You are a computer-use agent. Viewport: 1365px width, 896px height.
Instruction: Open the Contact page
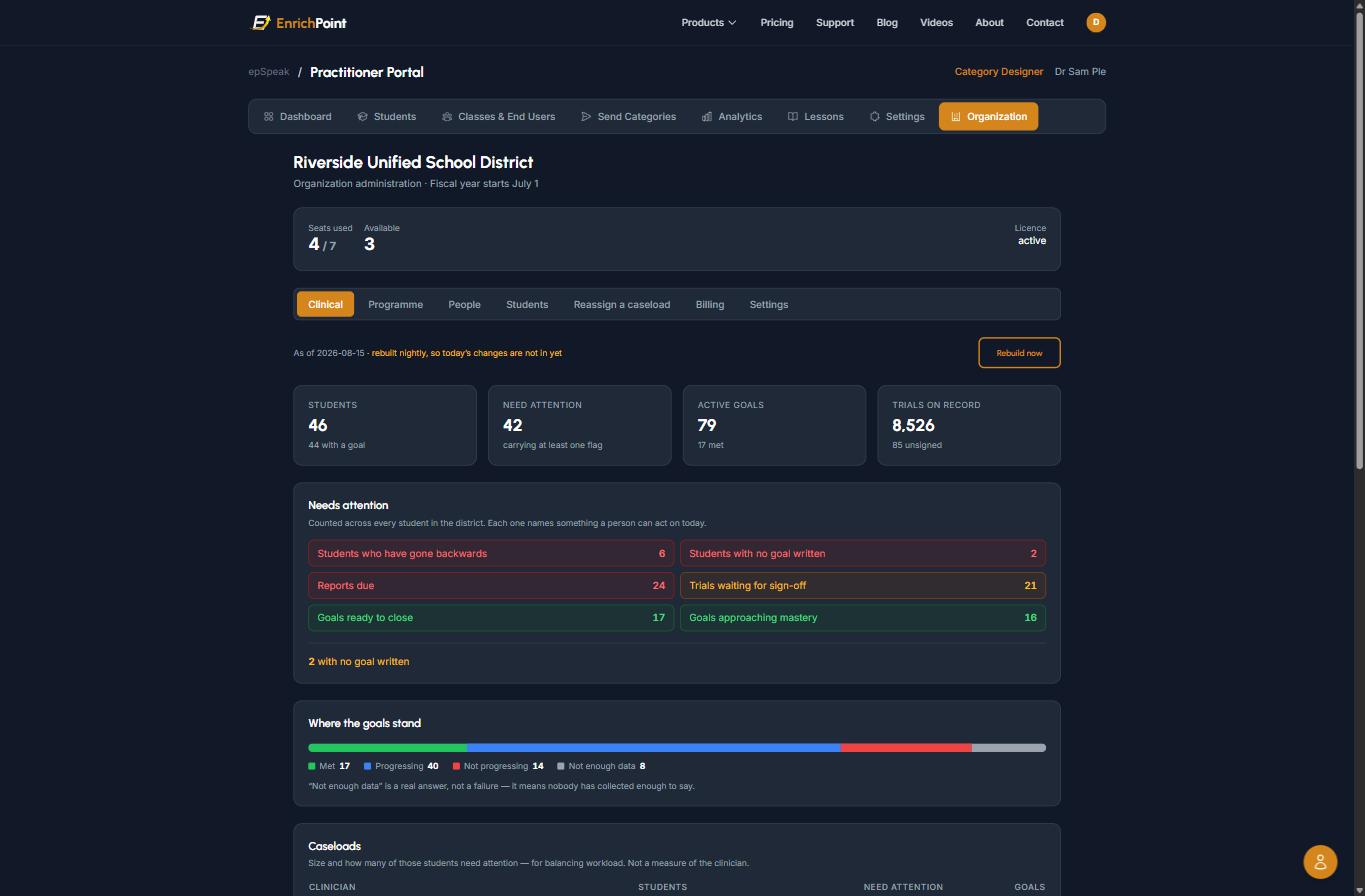point(1045,22)
